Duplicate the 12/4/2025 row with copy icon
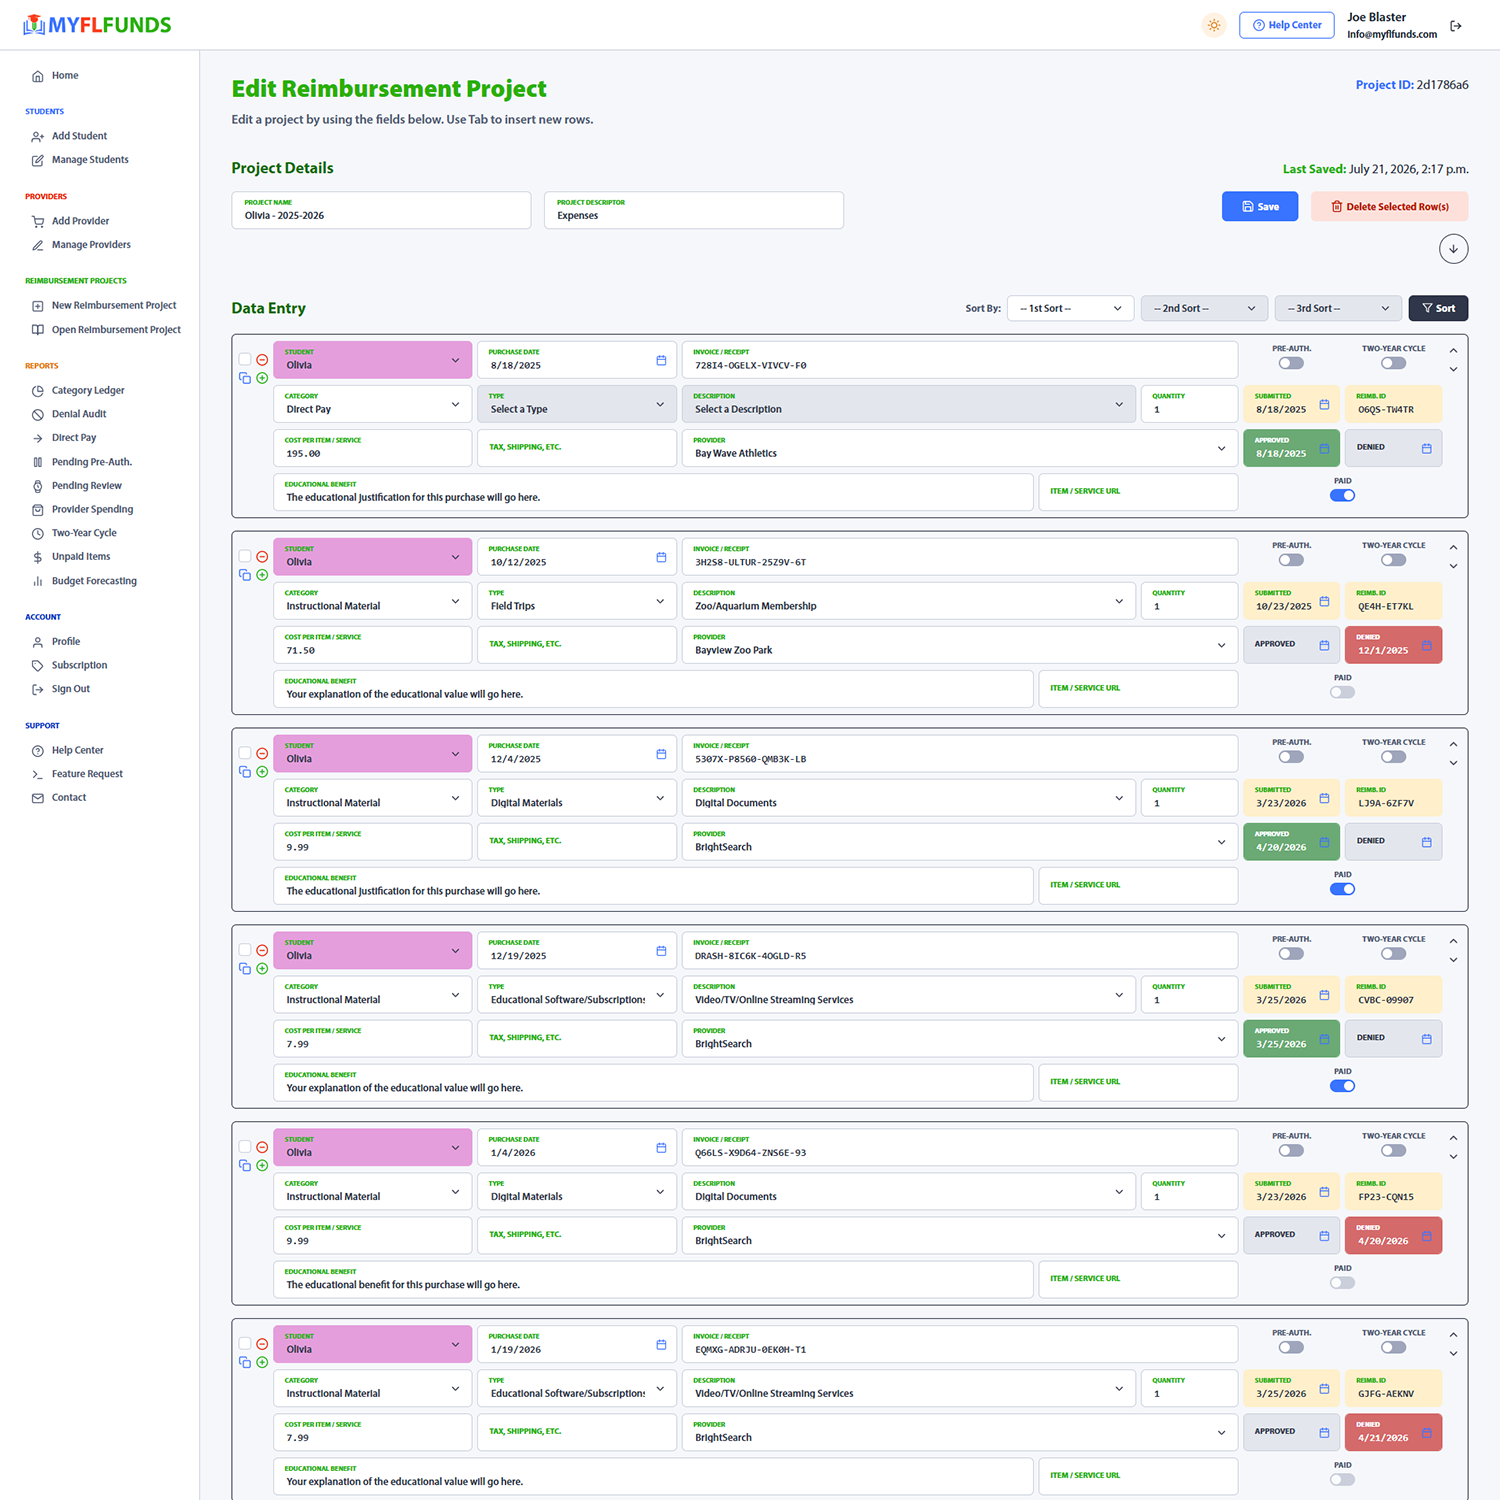The height and width of the screenshot is (1500, 1500). click(x=245, y=772)
